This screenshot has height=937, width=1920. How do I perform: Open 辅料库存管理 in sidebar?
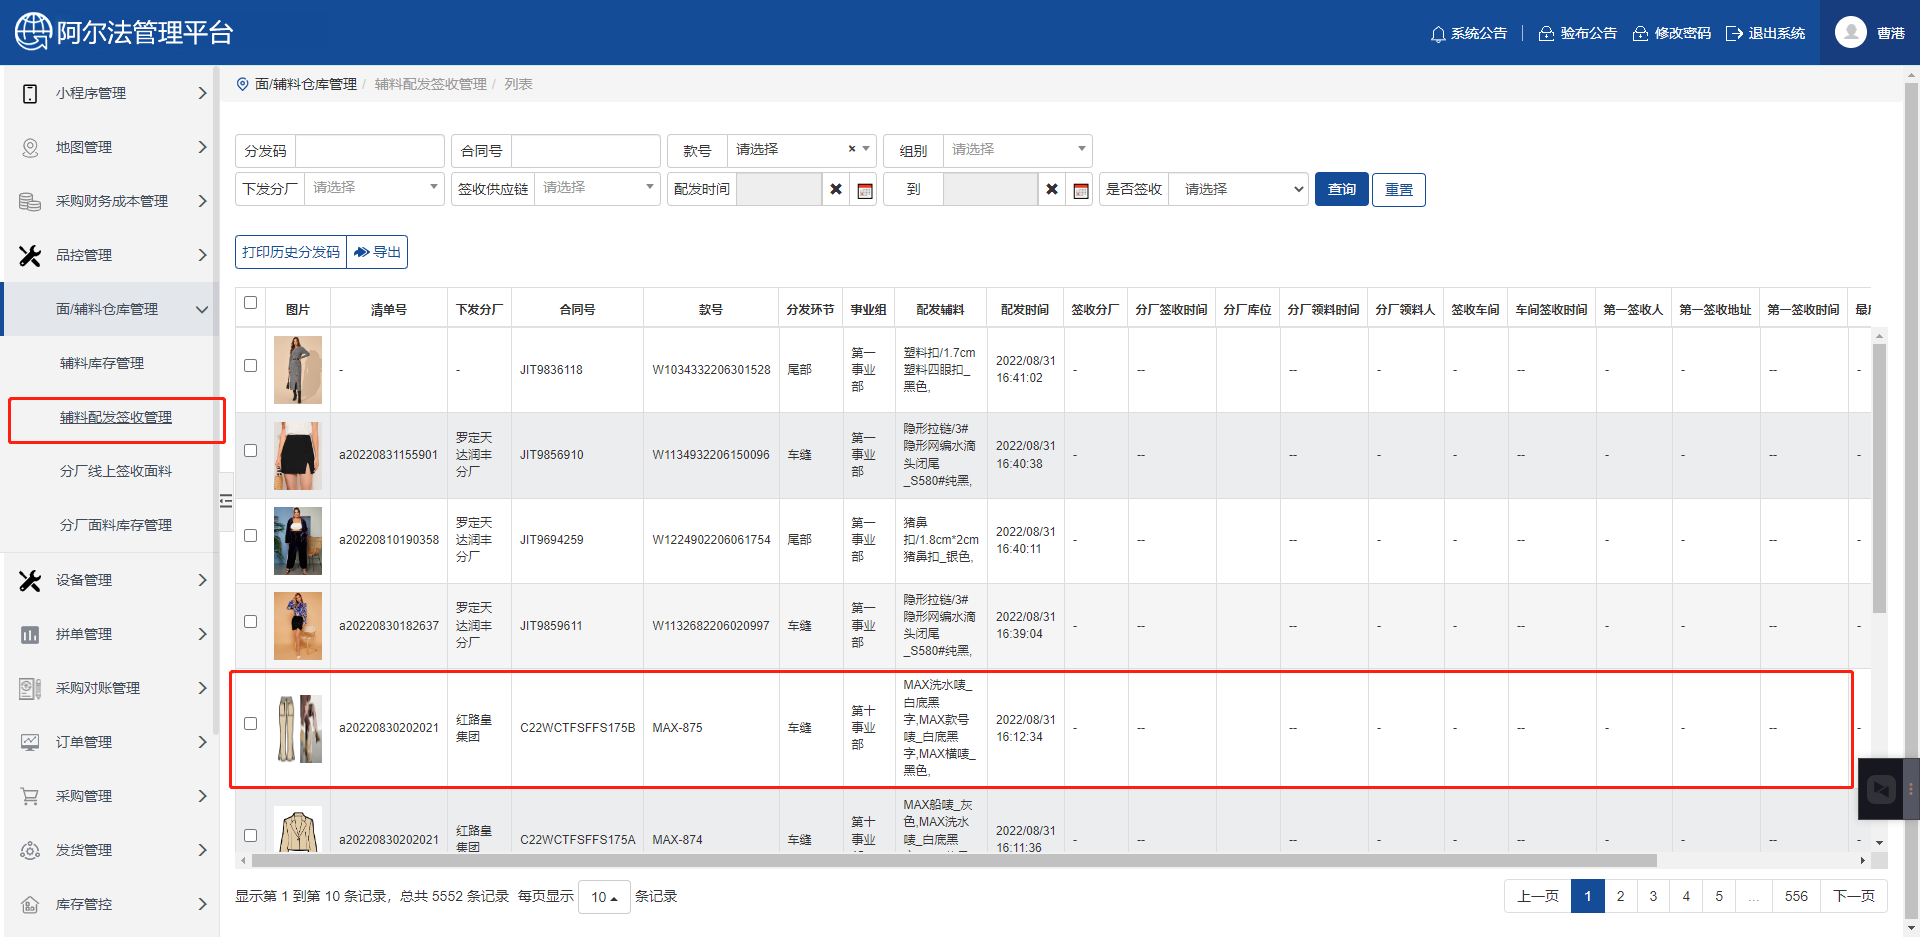(x=102, y=363)
